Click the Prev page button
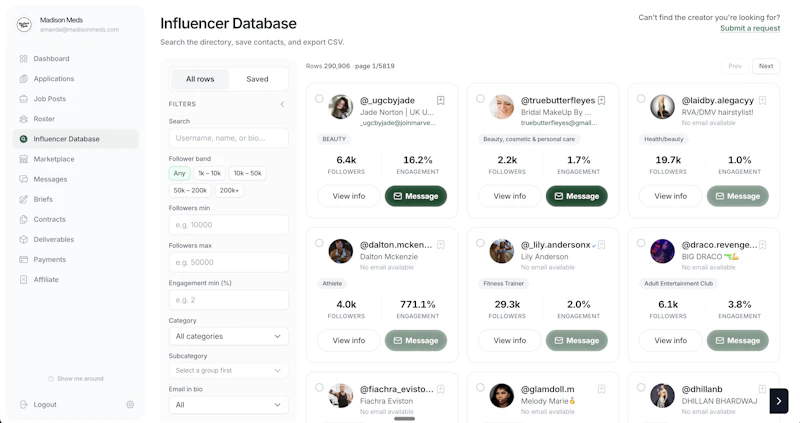800x423 pixels. [x=735, y=66]
